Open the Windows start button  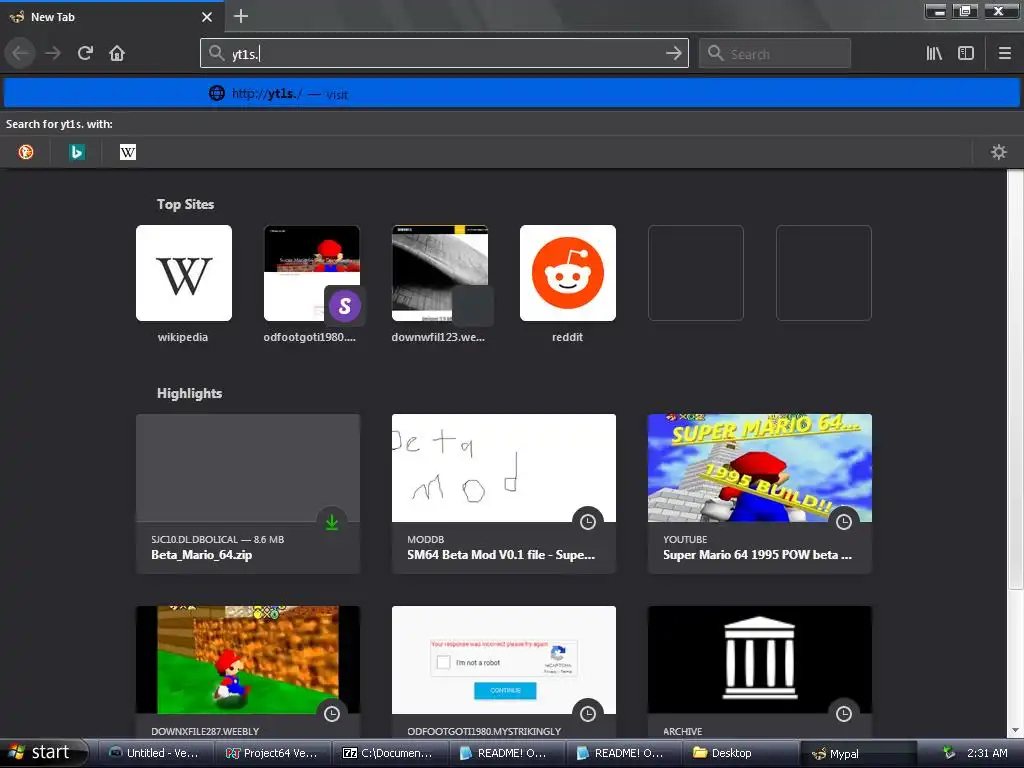tap(43, 752)
